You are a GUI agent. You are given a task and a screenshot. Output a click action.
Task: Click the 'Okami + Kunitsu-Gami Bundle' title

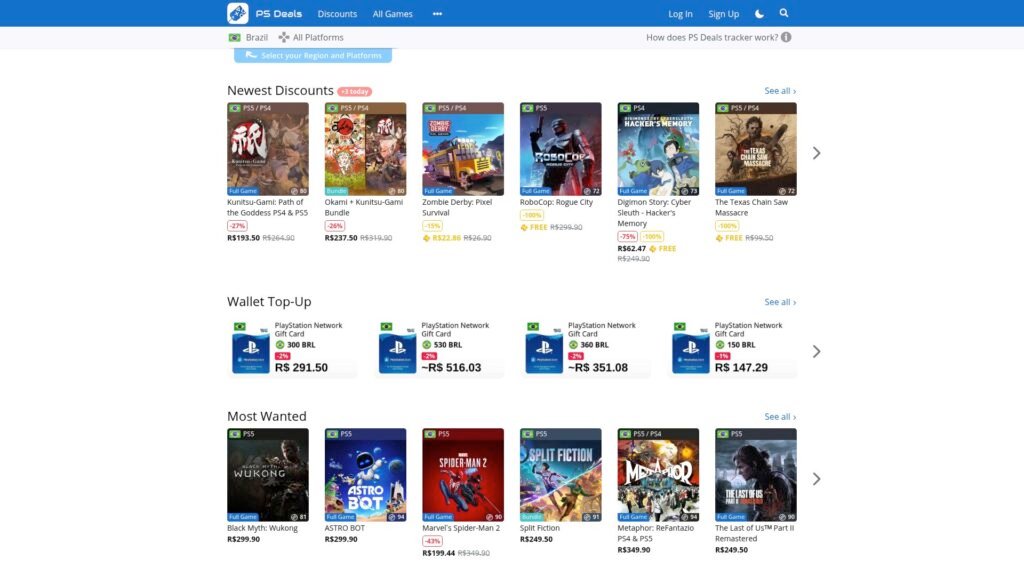coord(364,208)
